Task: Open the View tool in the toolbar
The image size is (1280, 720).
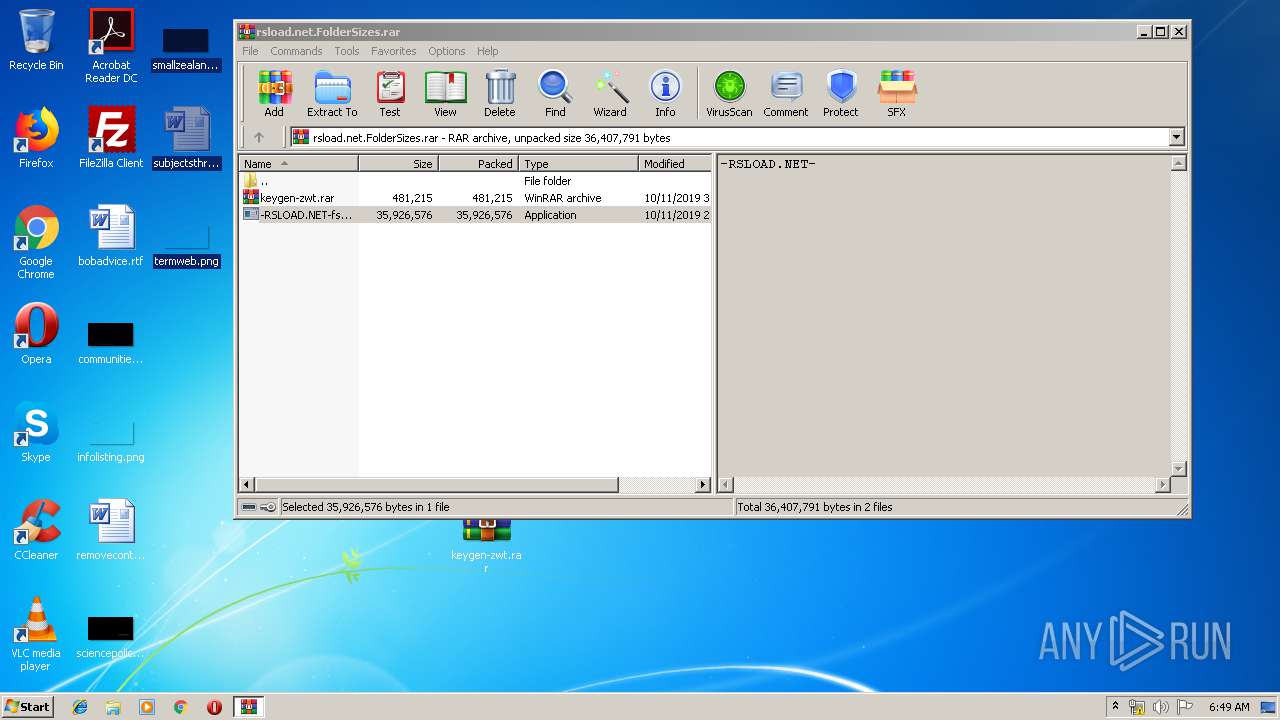Action: click(445, 94)
